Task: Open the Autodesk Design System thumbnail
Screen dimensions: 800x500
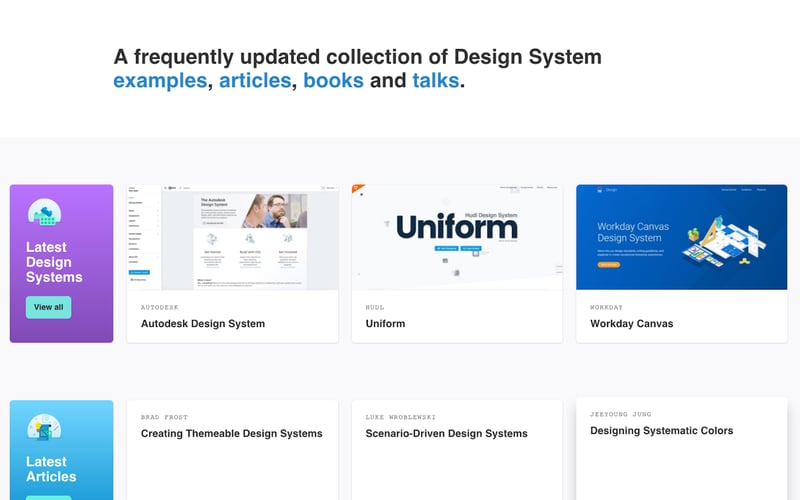Action: pyautogui.click(x=233, y=237)
